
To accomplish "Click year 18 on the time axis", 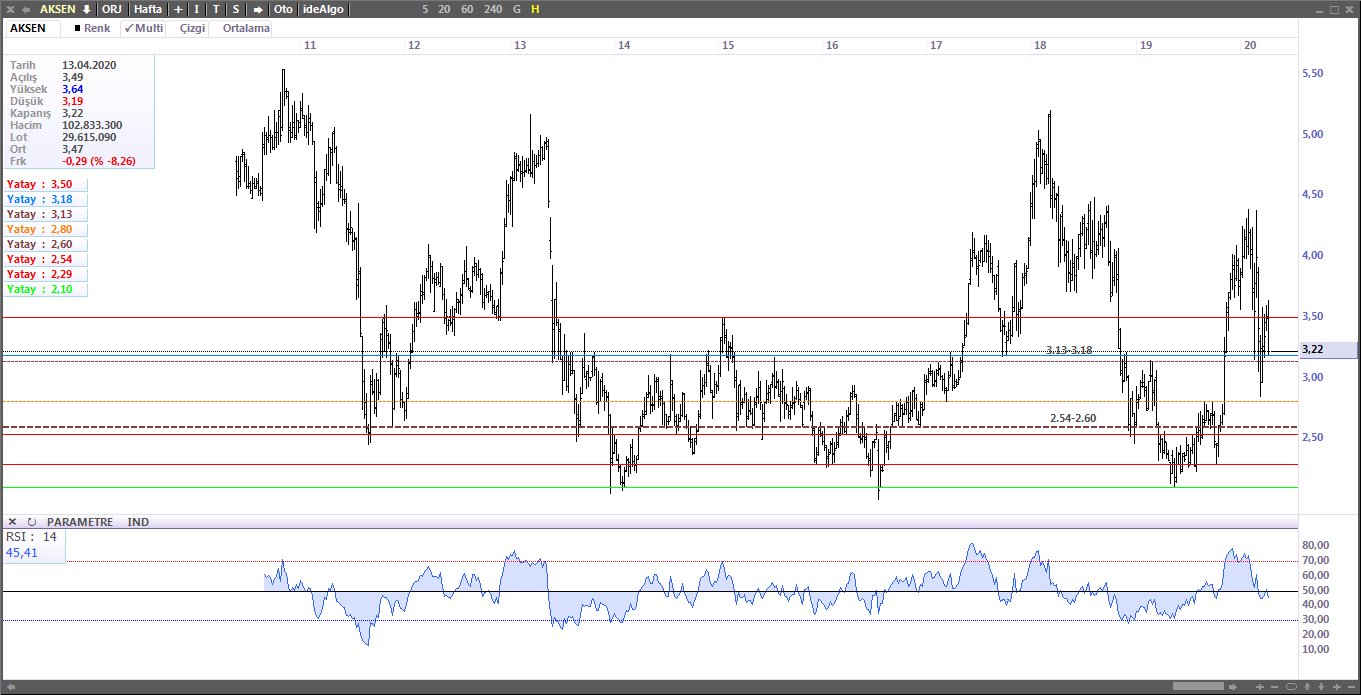I will (x=1040, y=45).
